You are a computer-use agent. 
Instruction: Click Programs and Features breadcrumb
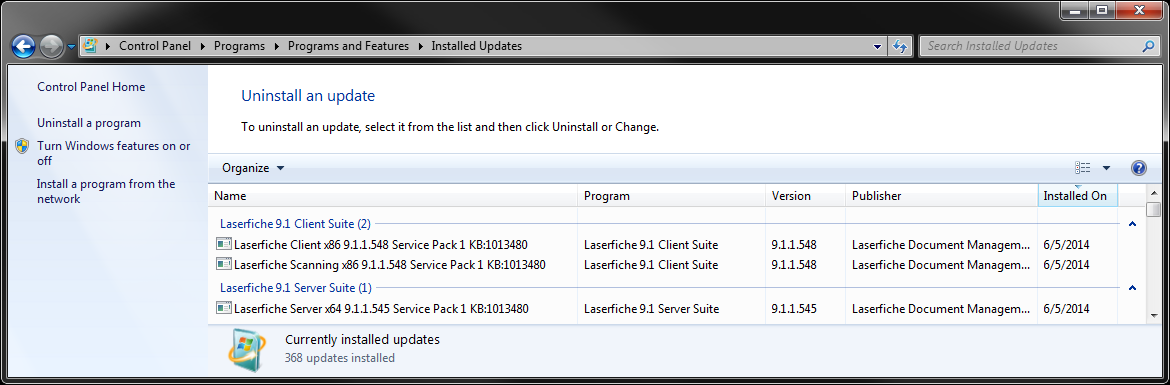coord(348,46)
